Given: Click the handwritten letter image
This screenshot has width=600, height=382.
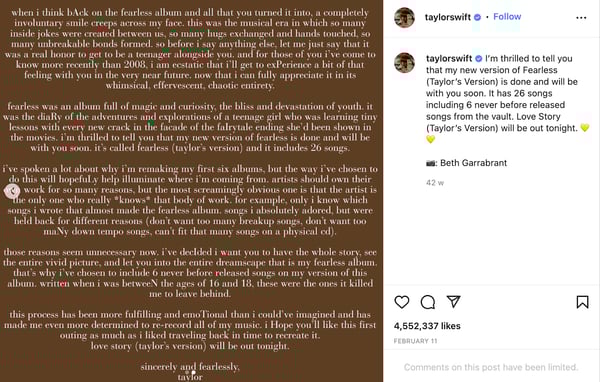Looking at the screenshot, I should [191, 191].
